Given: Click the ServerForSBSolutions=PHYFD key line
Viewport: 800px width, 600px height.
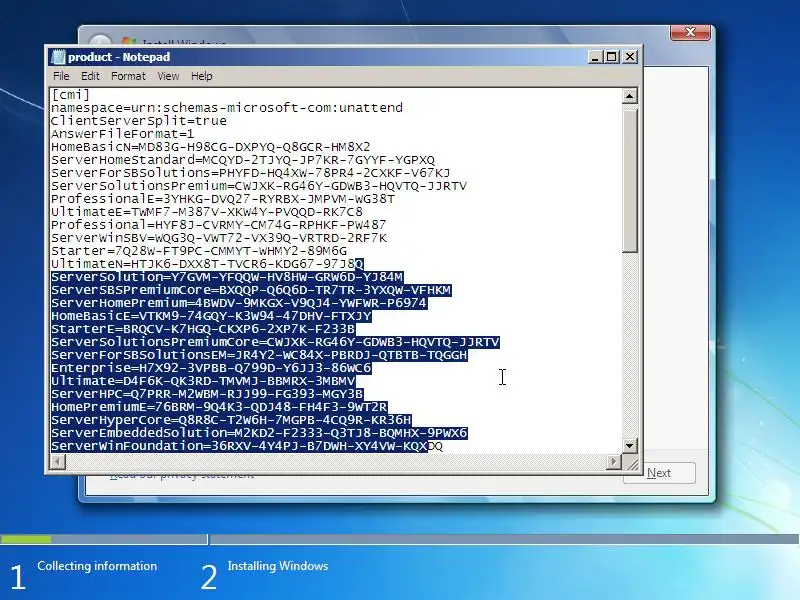Looking at the screenshot, I should (251, 173).
